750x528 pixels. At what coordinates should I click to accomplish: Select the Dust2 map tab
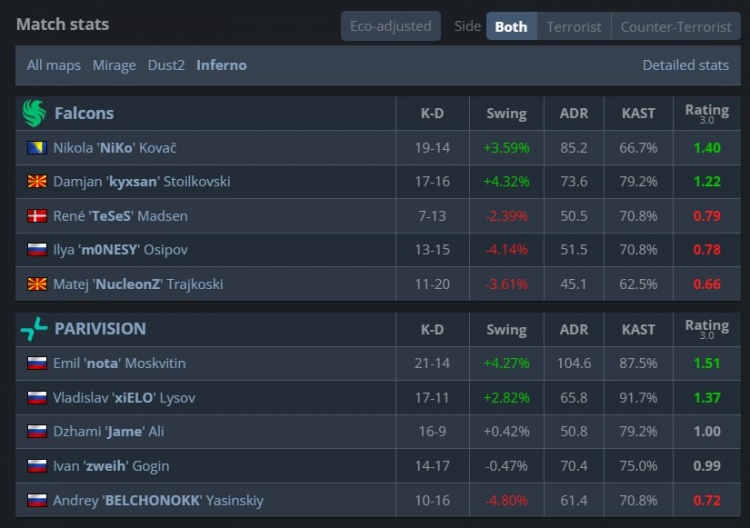(166, 65)
